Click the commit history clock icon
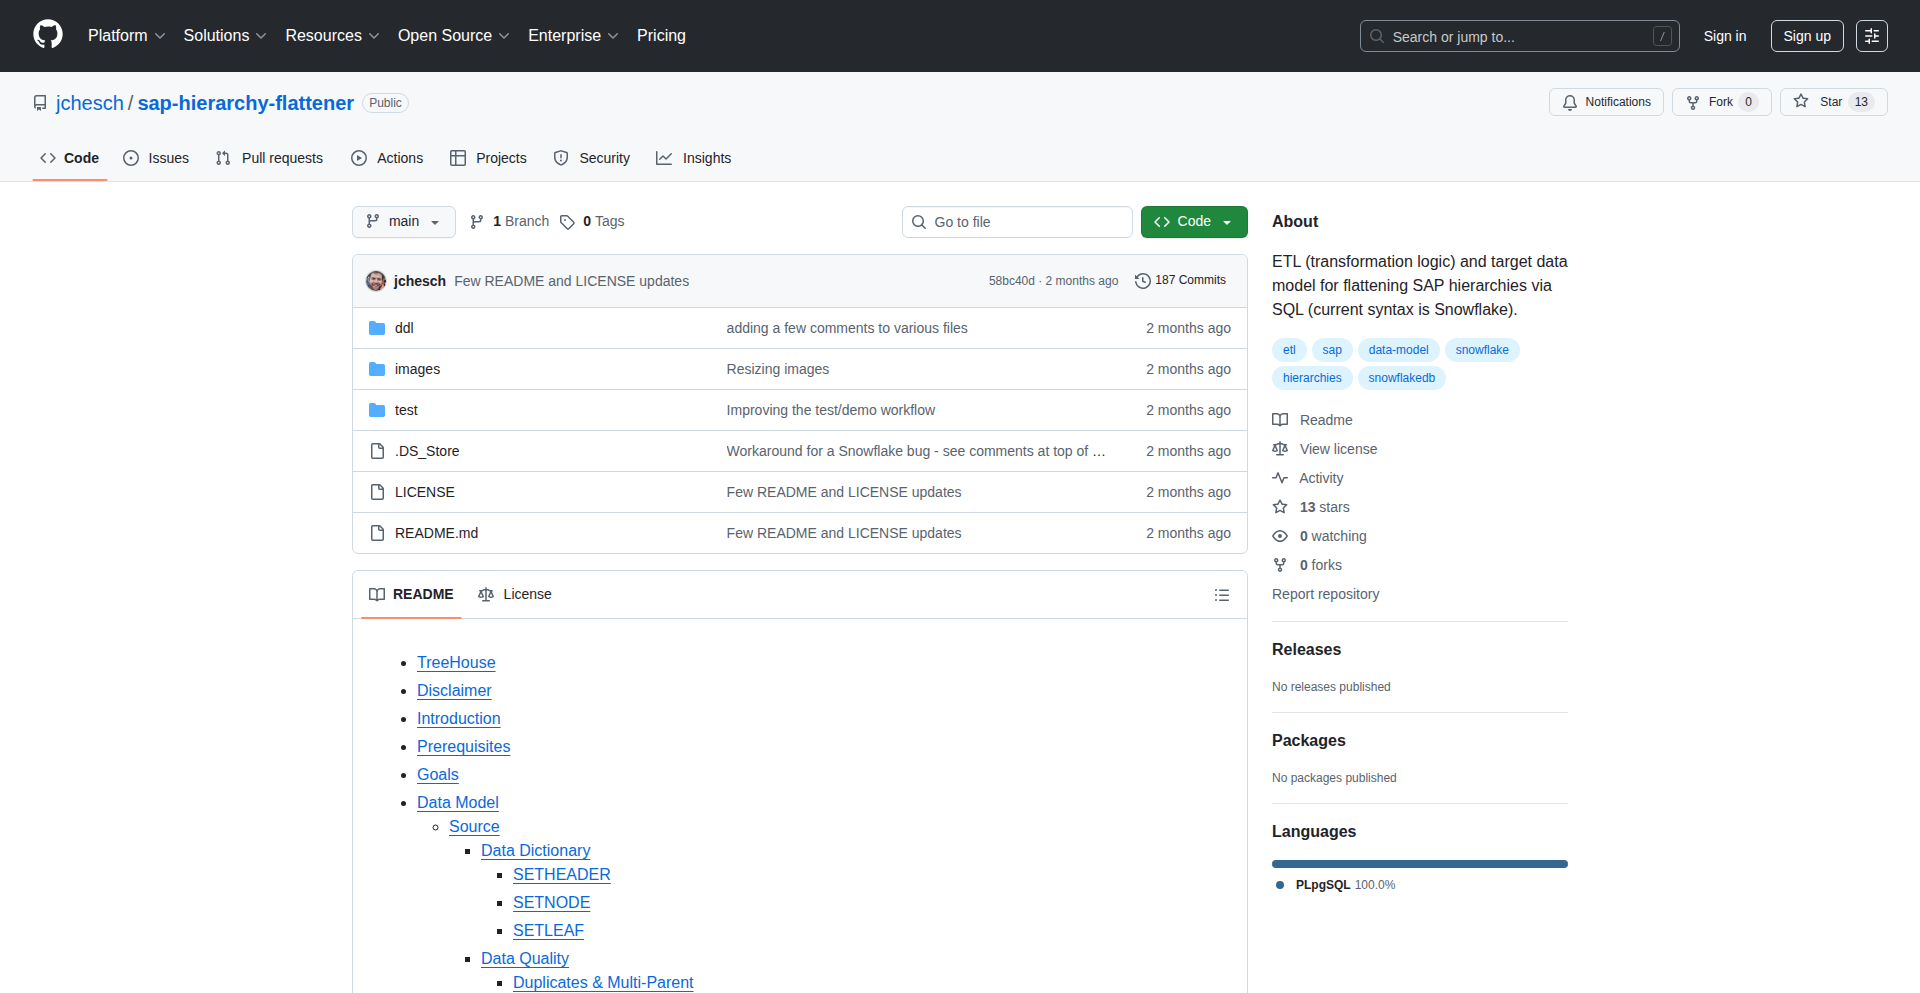 click(1142, 281)
